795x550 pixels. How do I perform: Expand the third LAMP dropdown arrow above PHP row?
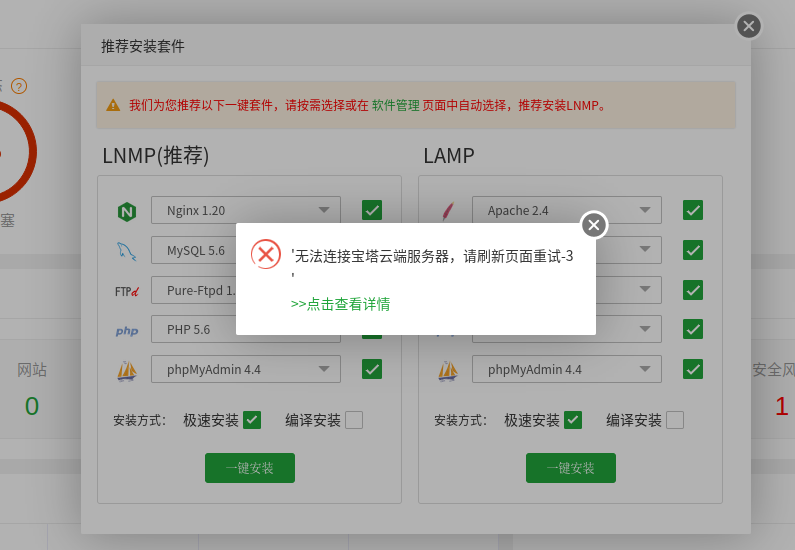coord(645,289)
